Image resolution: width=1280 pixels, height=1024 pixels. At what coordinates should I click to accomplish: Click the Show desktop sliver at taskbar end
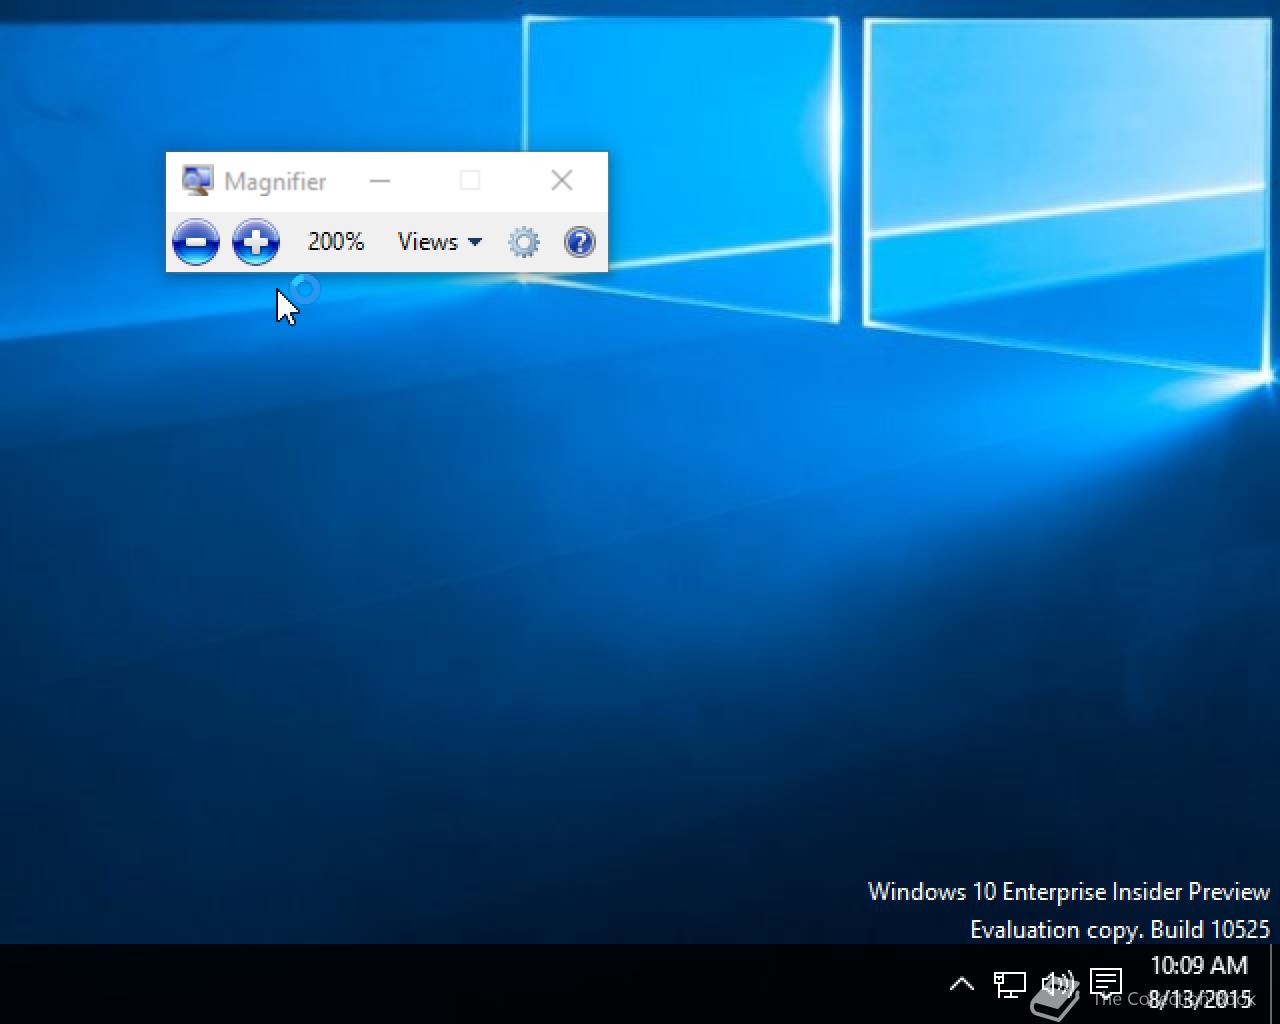tap(1275, 984)
